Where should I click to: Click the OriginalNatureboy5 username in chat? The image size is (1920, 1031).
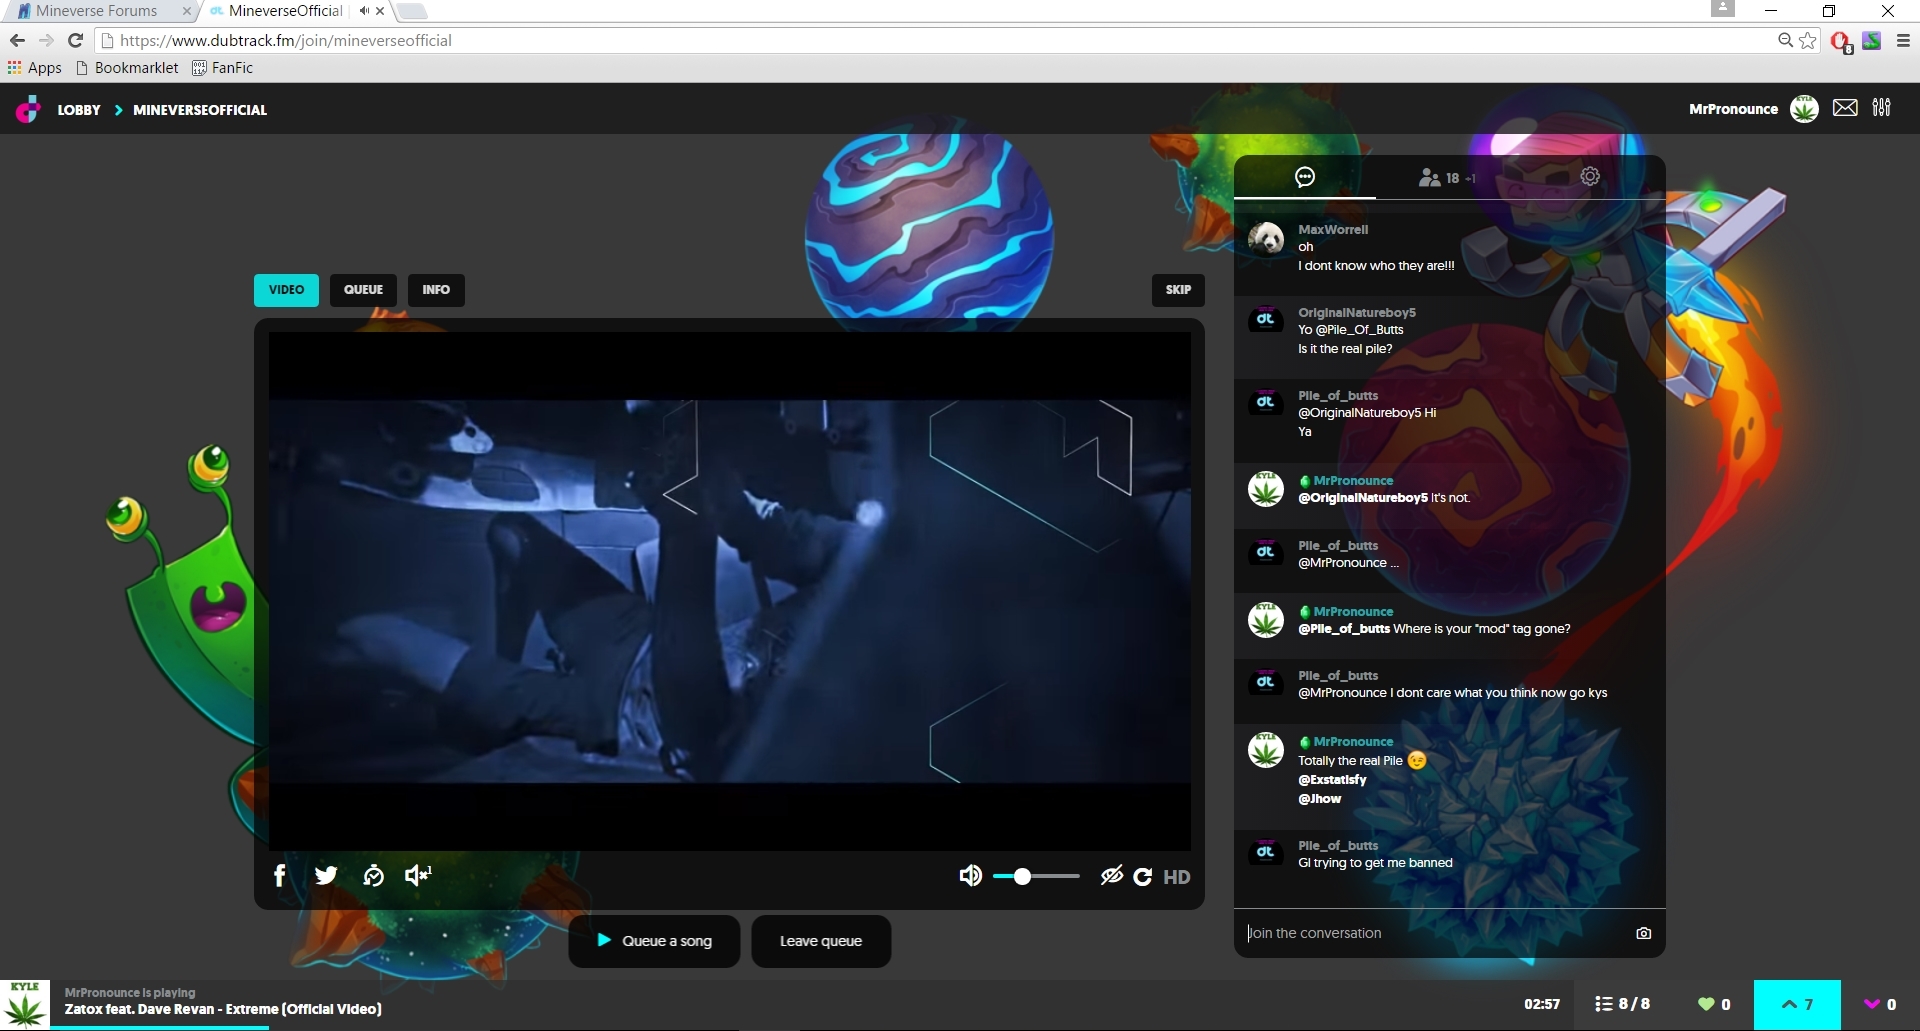[1357, 312]
